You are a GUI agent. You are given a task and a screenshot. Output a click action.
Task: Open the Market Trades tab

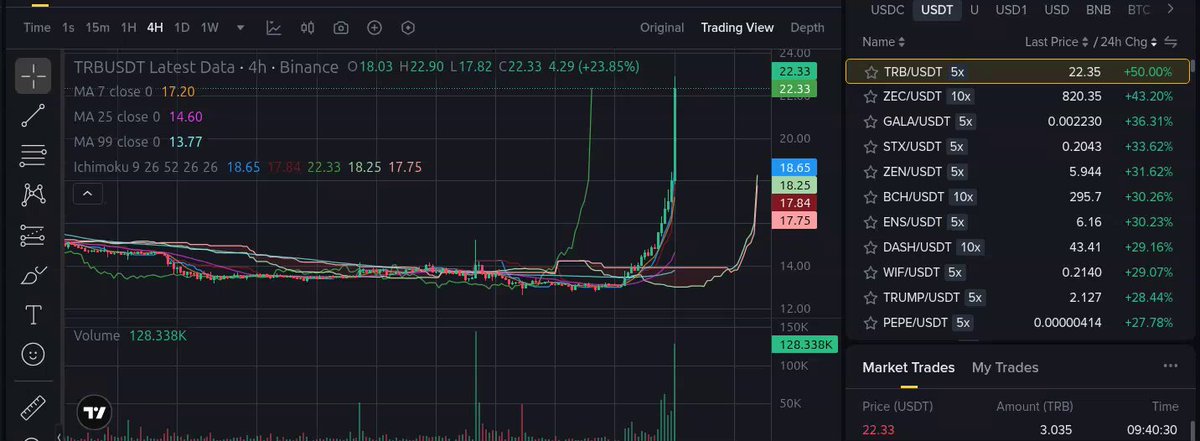(908, 368)
